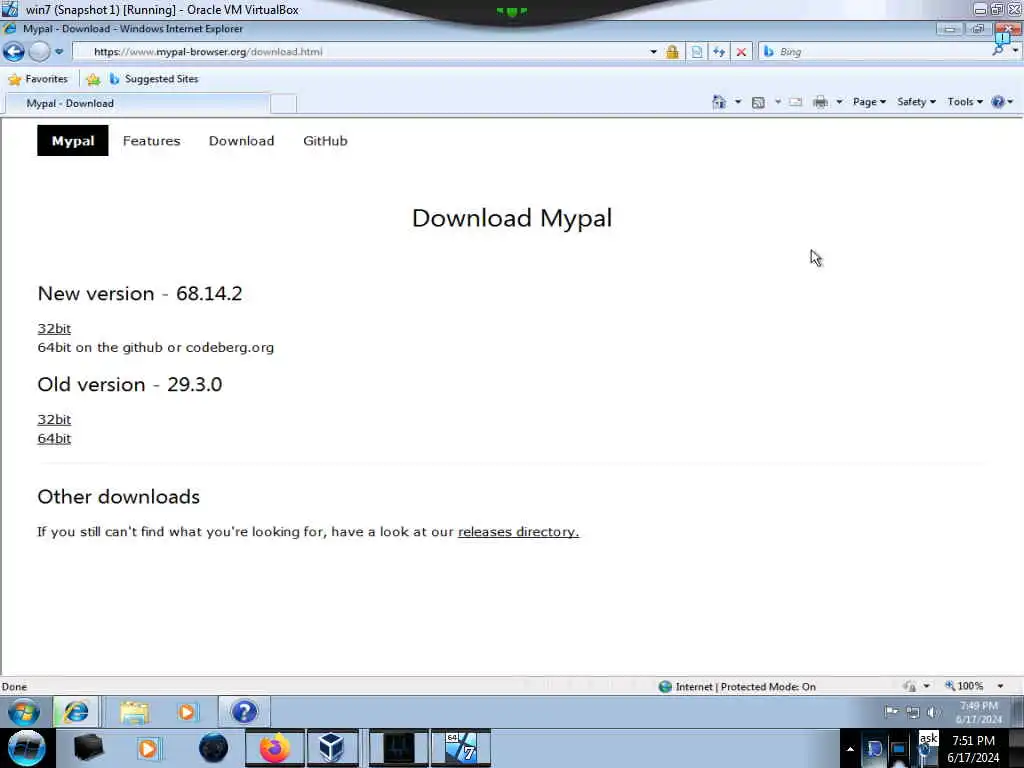The height and width of the screenshot is (768, 1024).
Task: Click the status bar privacy lock icon
Action: pyautogui.click(x=910, y=686)
